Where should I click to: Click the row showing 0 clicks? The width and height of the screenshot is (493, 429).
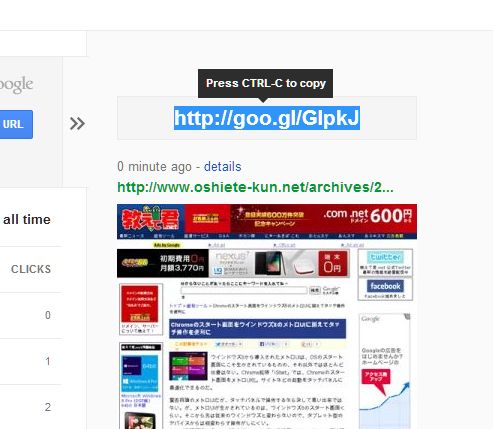click(x=31, y=315)
